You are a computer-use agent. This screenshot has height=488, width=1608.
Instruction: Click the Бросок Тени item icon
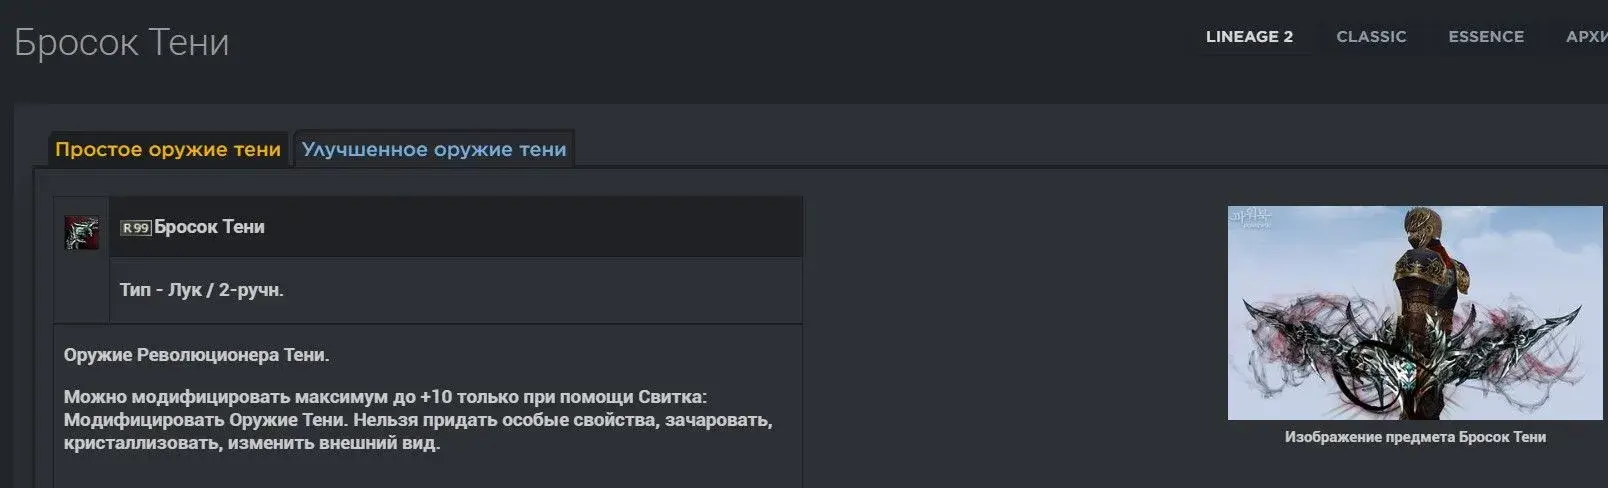click(81, 232)
